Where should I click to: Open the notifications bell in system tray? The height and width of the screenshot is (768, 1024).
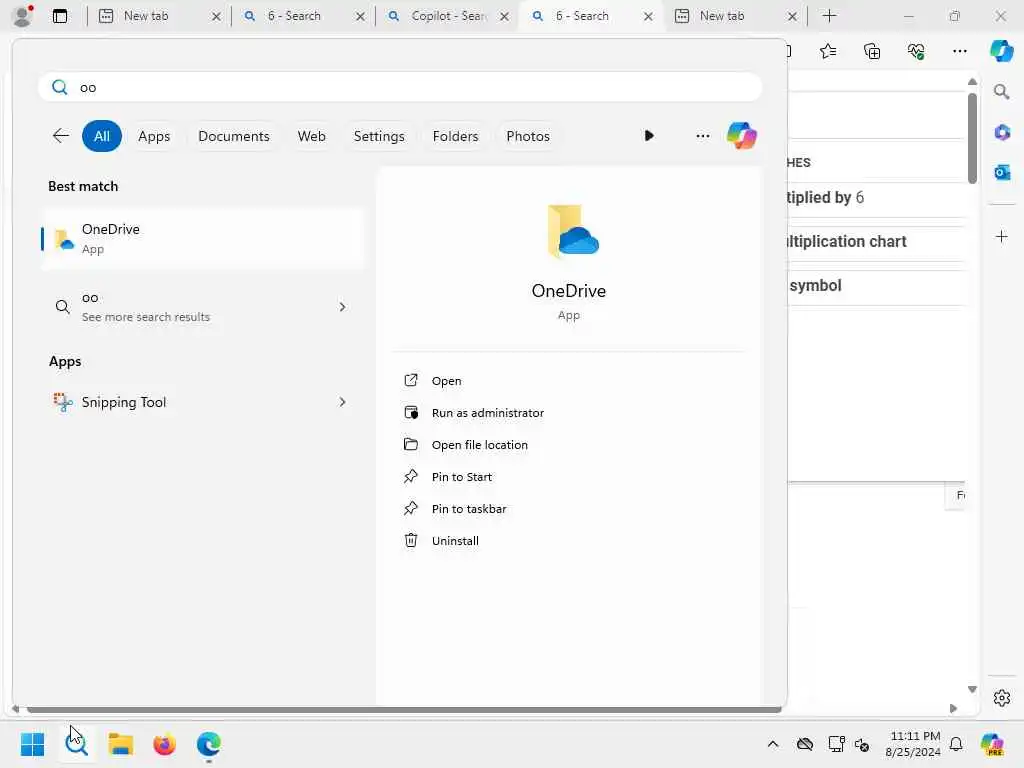tap(956, 744)
